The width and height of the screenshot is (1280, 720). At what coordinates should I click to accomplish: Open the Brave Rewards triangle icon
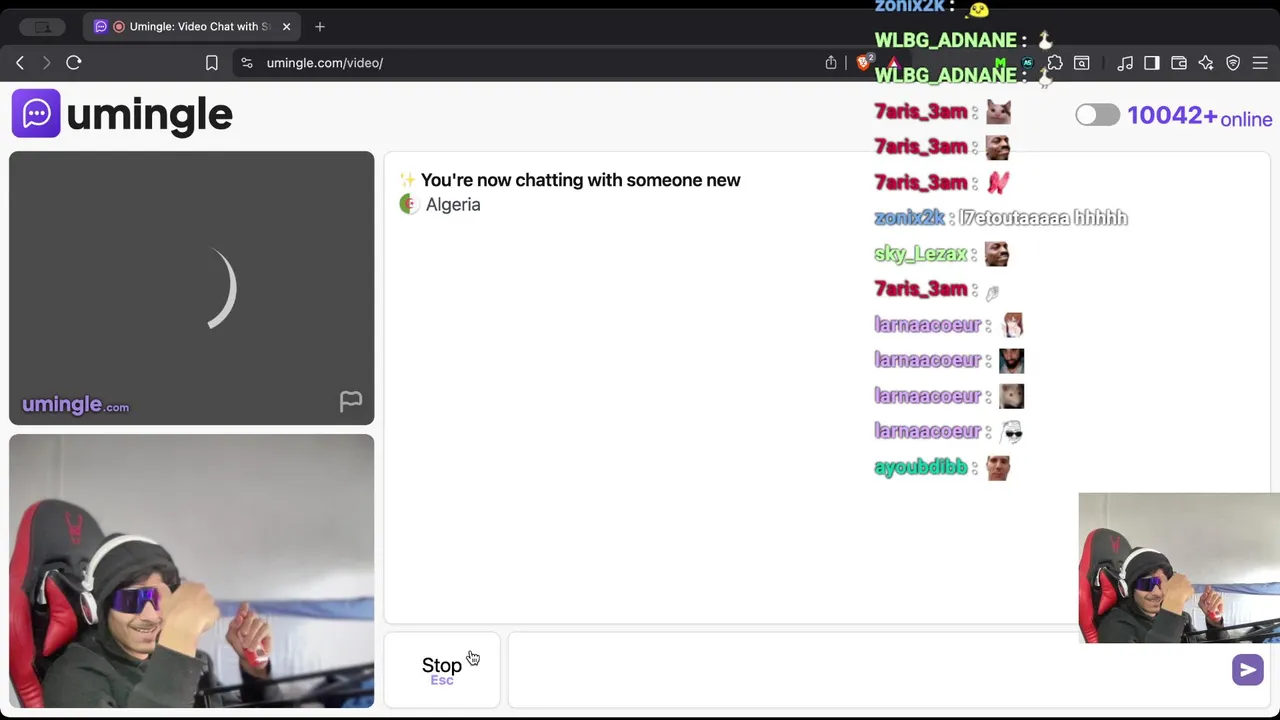(894, 63)
